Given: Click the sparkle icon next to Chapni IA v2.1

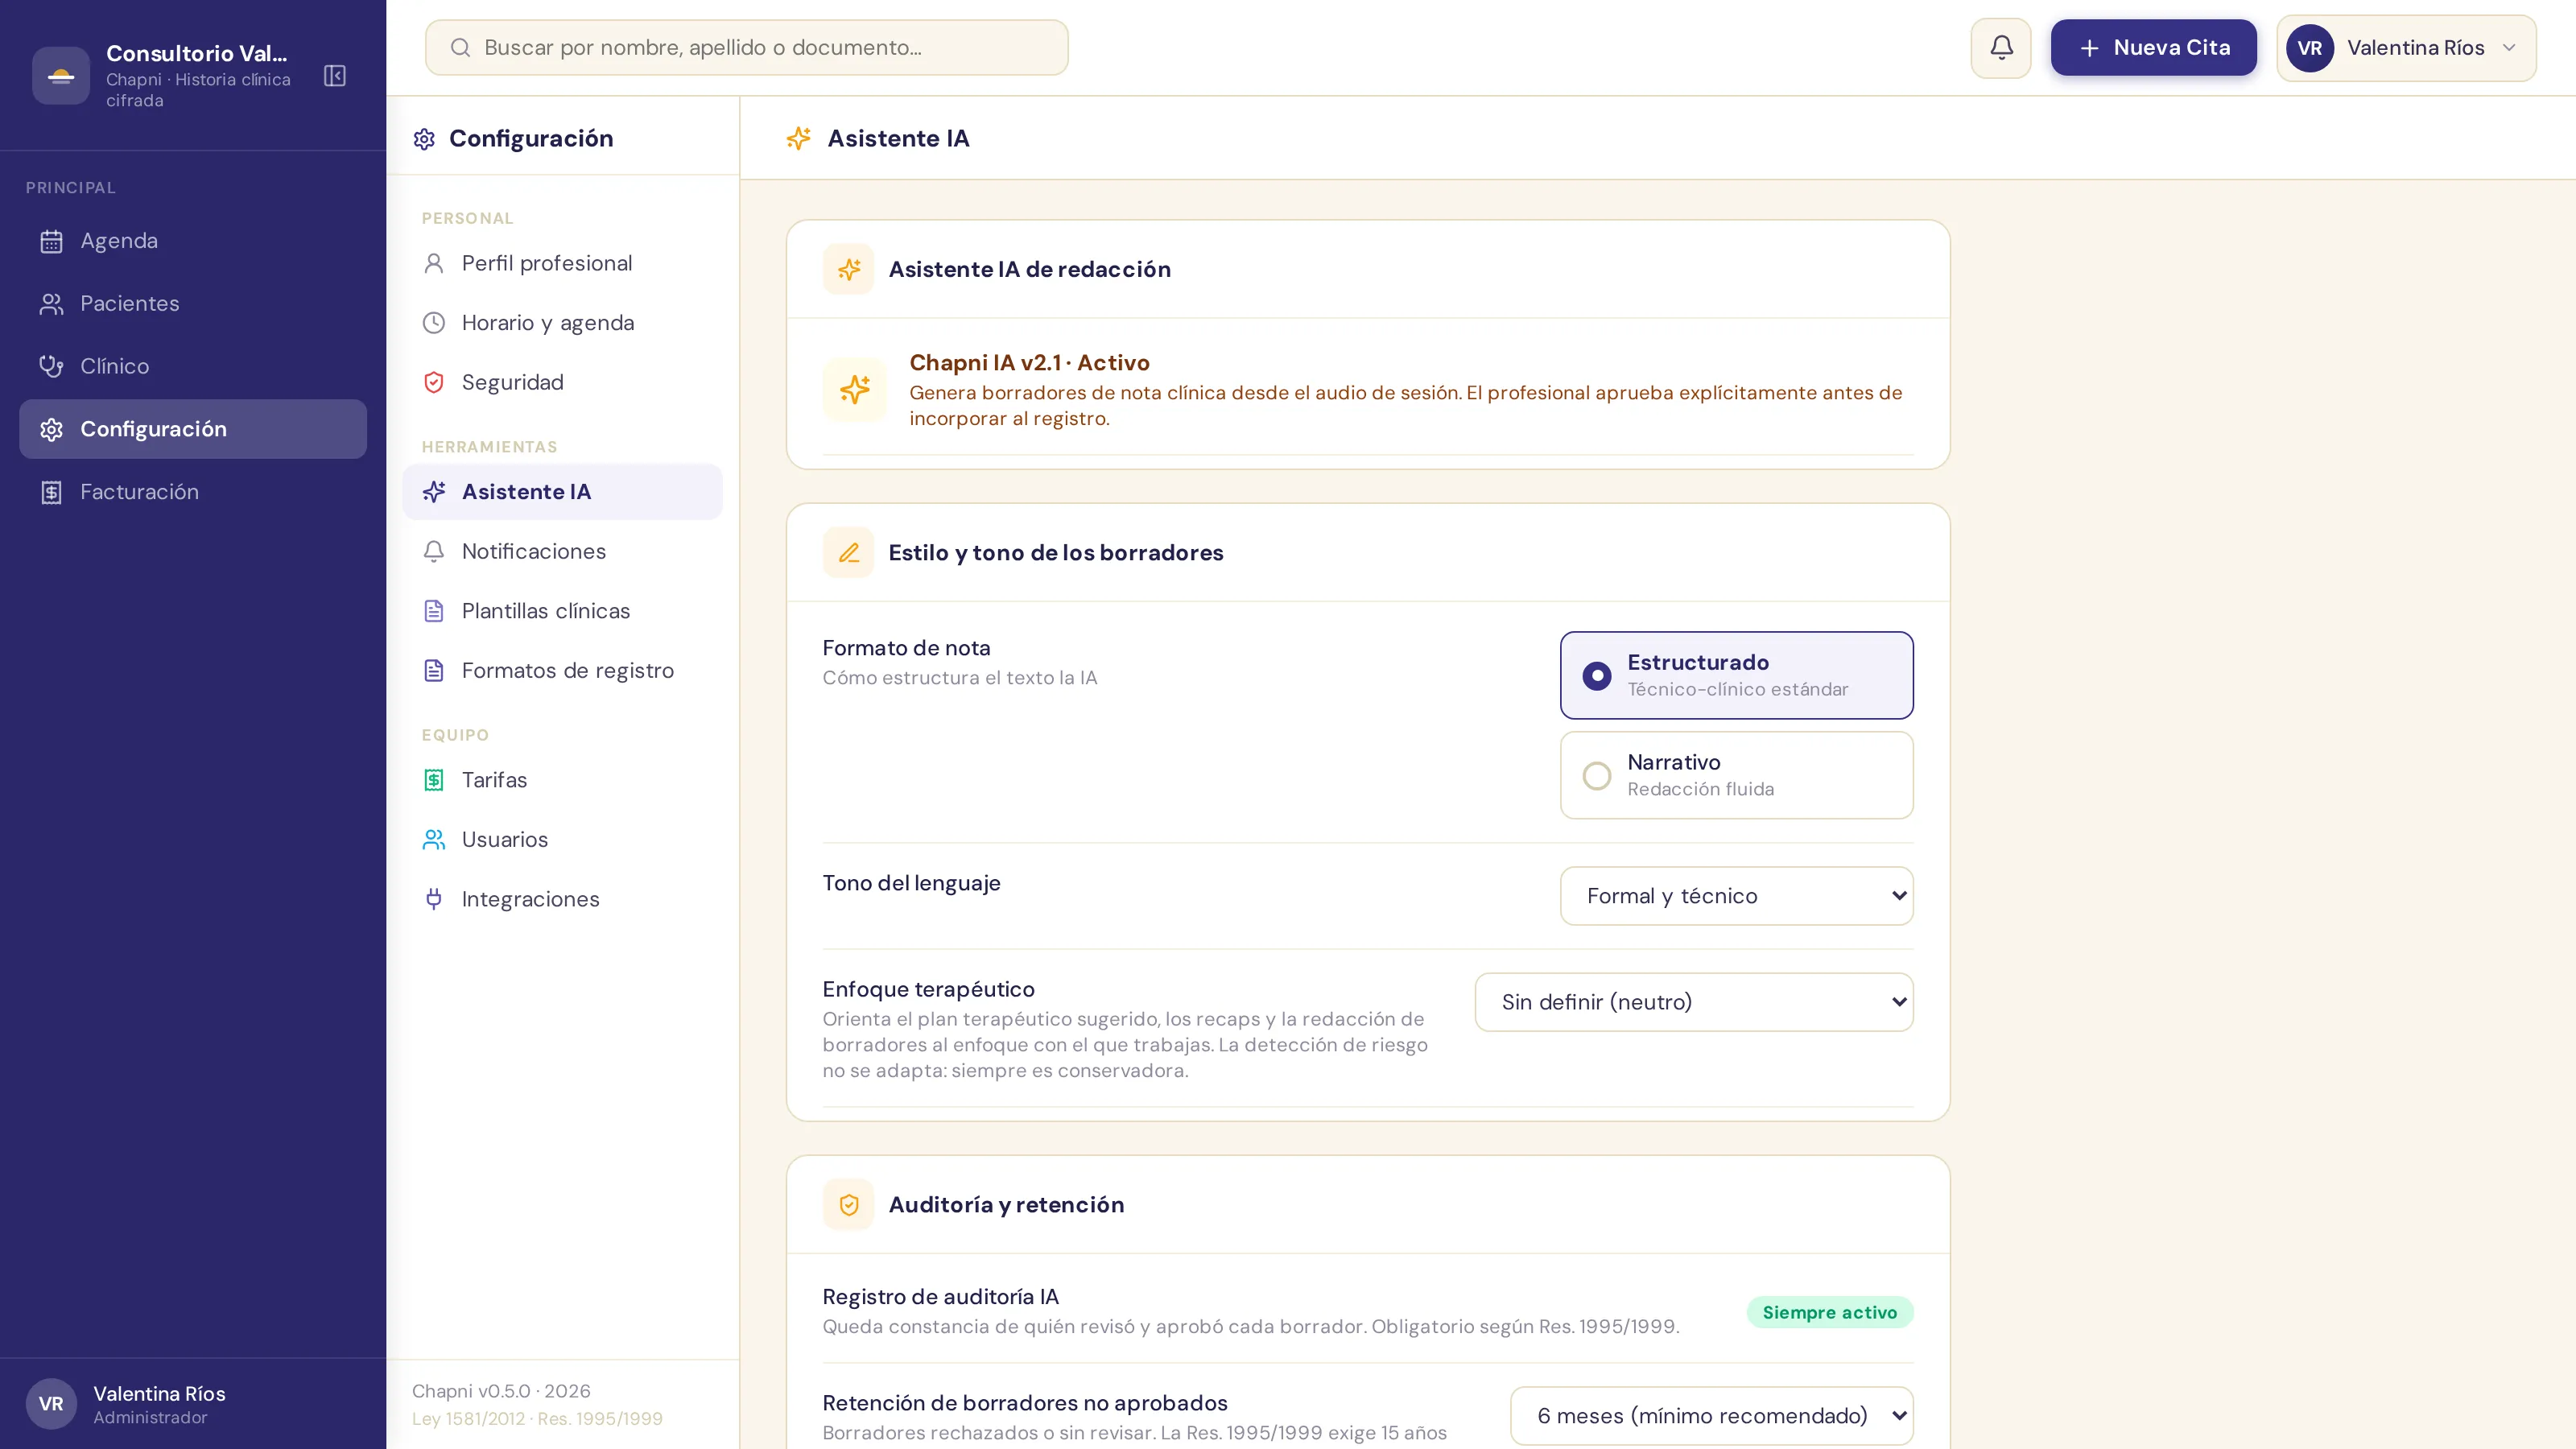Looking at the screenshot, I should (855, 389).
